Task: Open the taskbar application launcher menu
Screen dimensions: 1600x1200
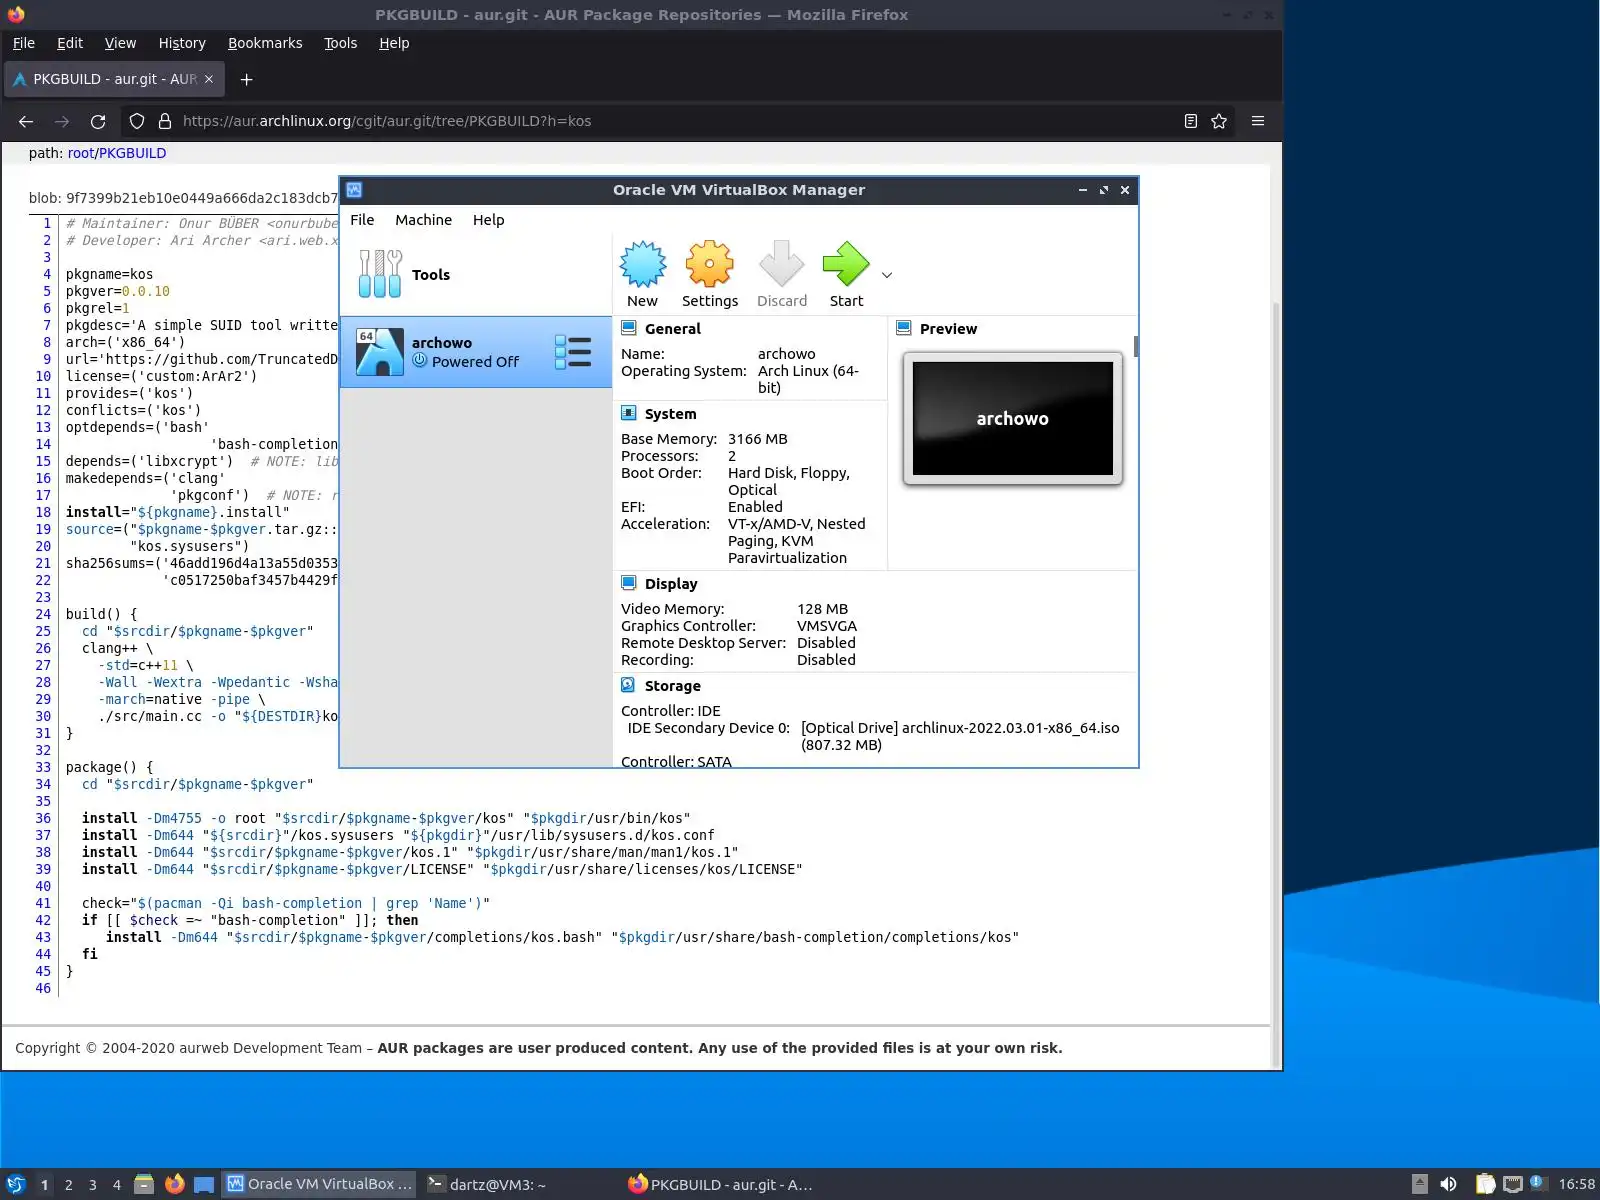Action: tap(16, 1184)
